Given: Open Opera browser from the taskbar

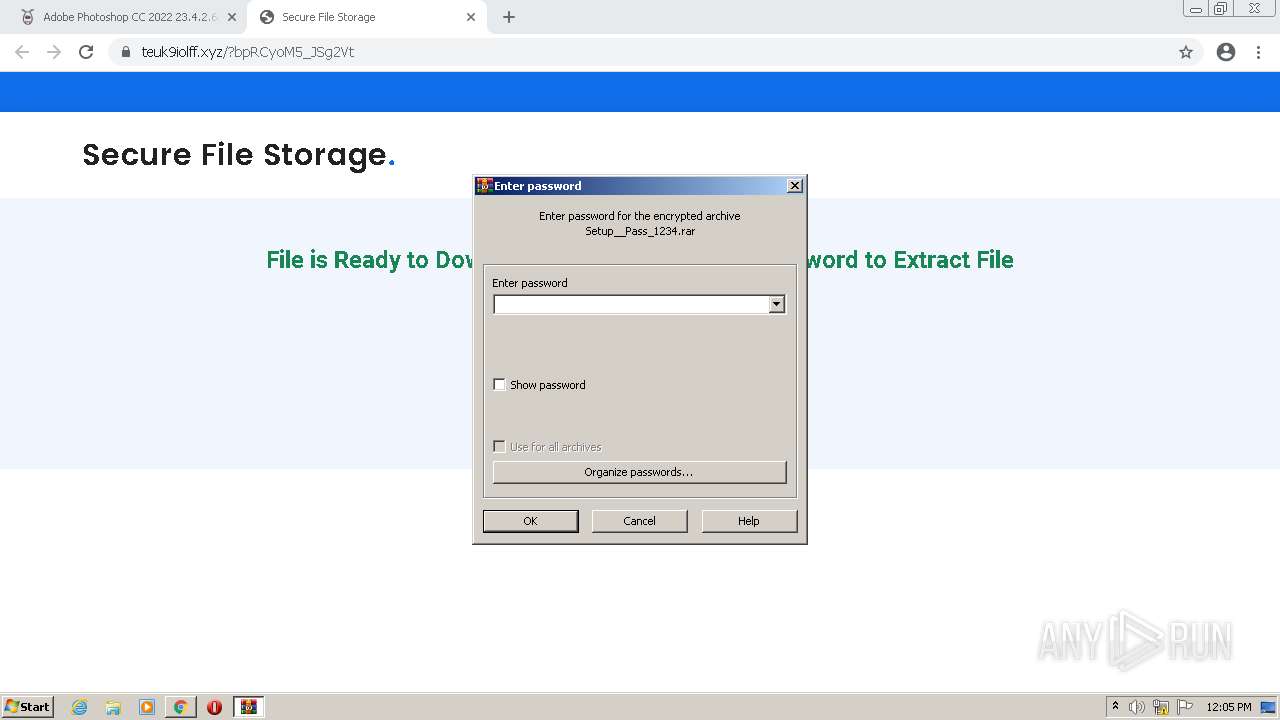Looking at the screenshot, I should (214, 707).
